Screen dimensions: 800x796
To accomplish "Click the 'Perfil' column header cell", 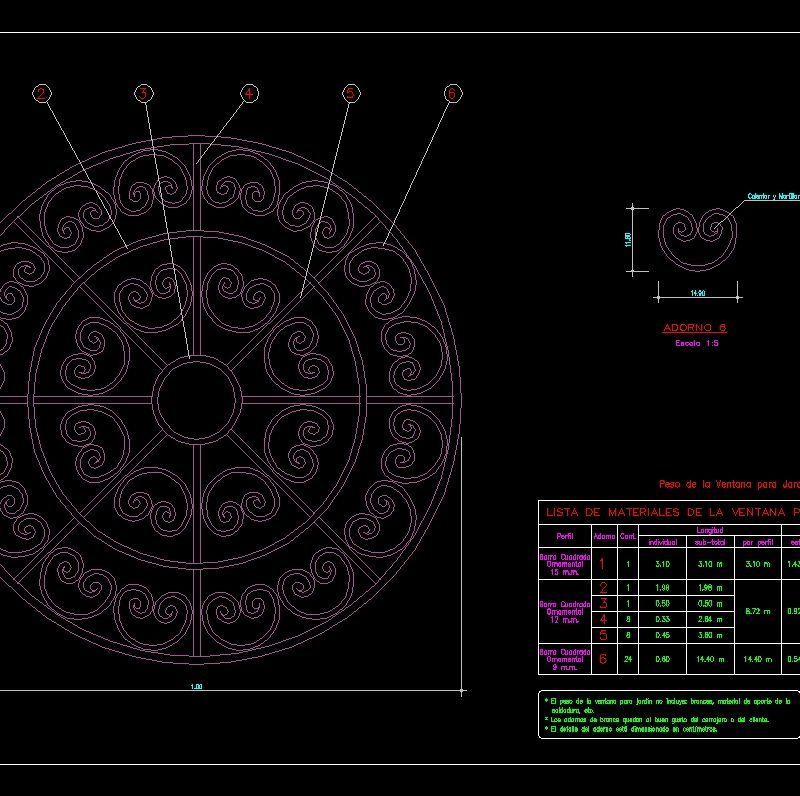I will coord(565,537).
